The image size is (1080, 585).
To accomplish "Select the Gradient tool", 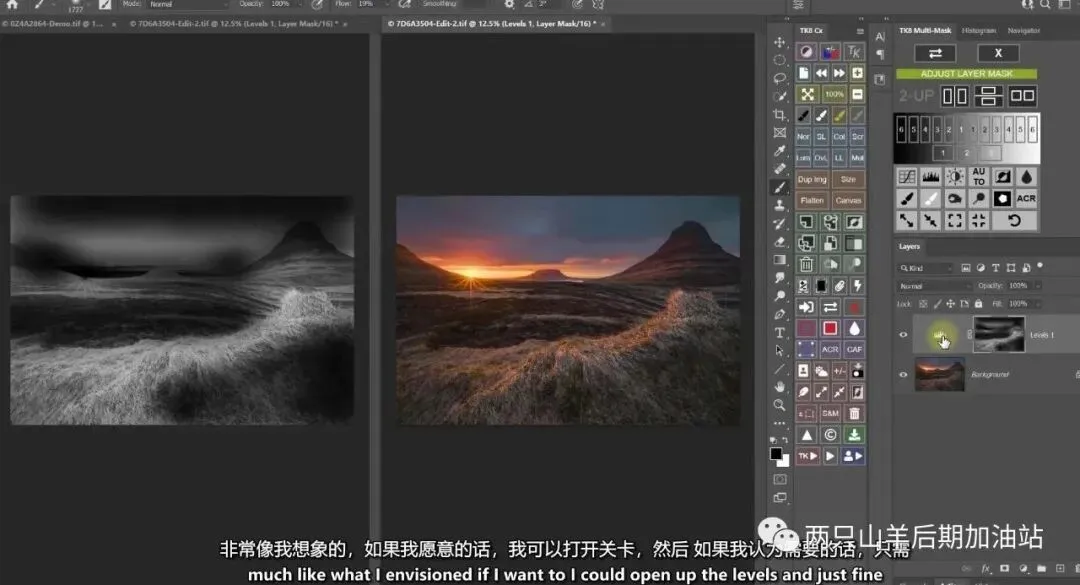I will 779,260.
